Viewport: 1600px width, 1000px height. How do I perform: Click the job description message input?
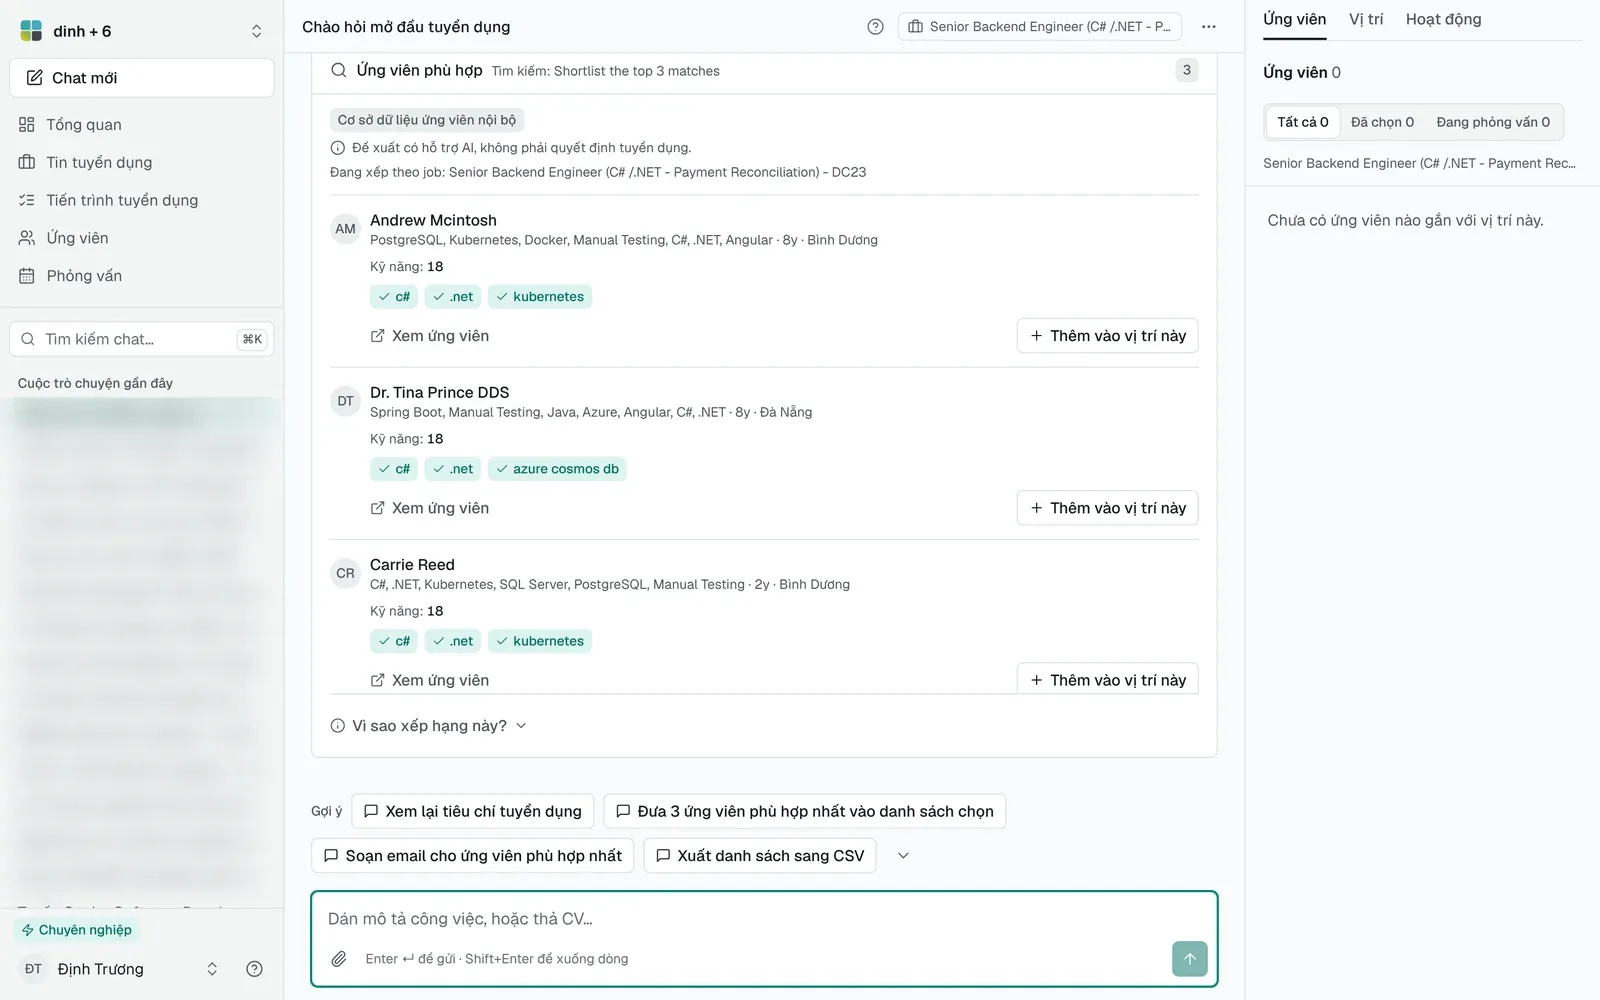point(764,919)
